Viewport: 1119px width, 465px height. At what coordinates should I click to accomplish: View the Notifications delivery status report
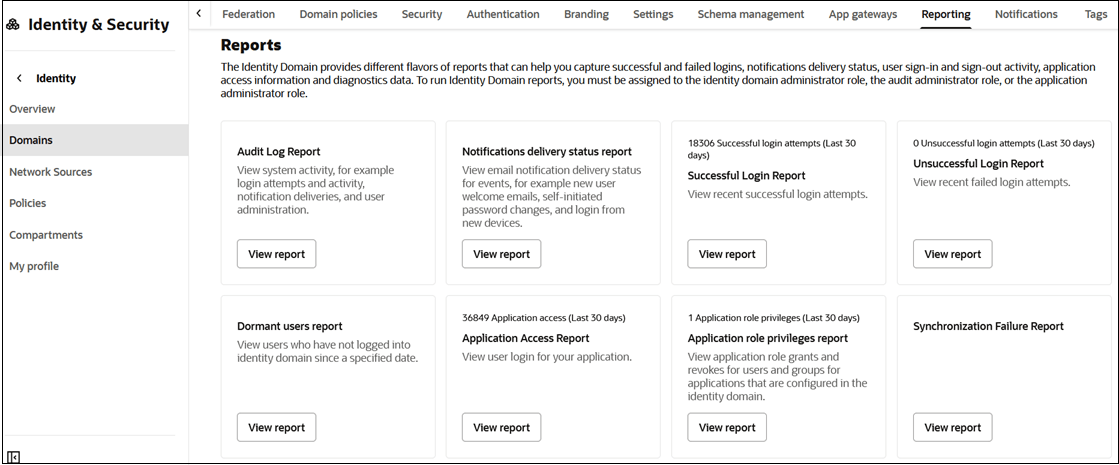pos(501,254)
